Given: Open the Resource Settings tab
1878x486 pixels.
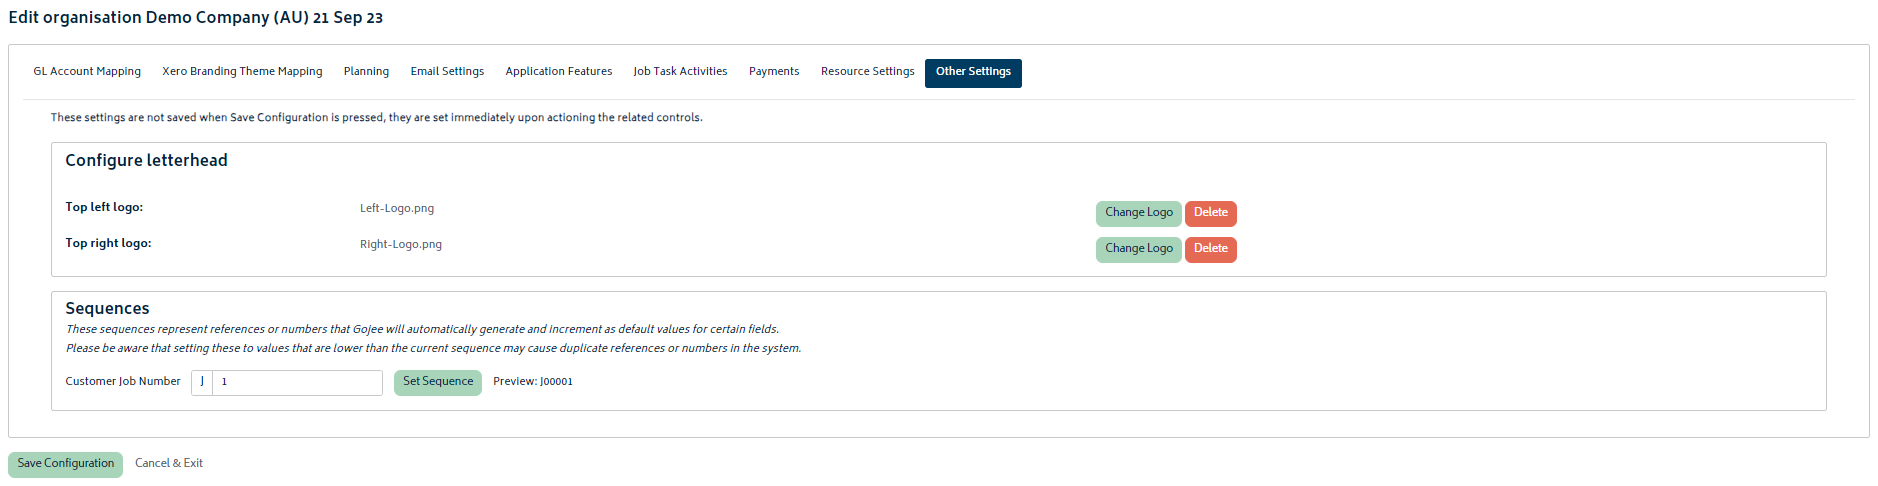Looking at the screenshot, I should tap(867, 72).
